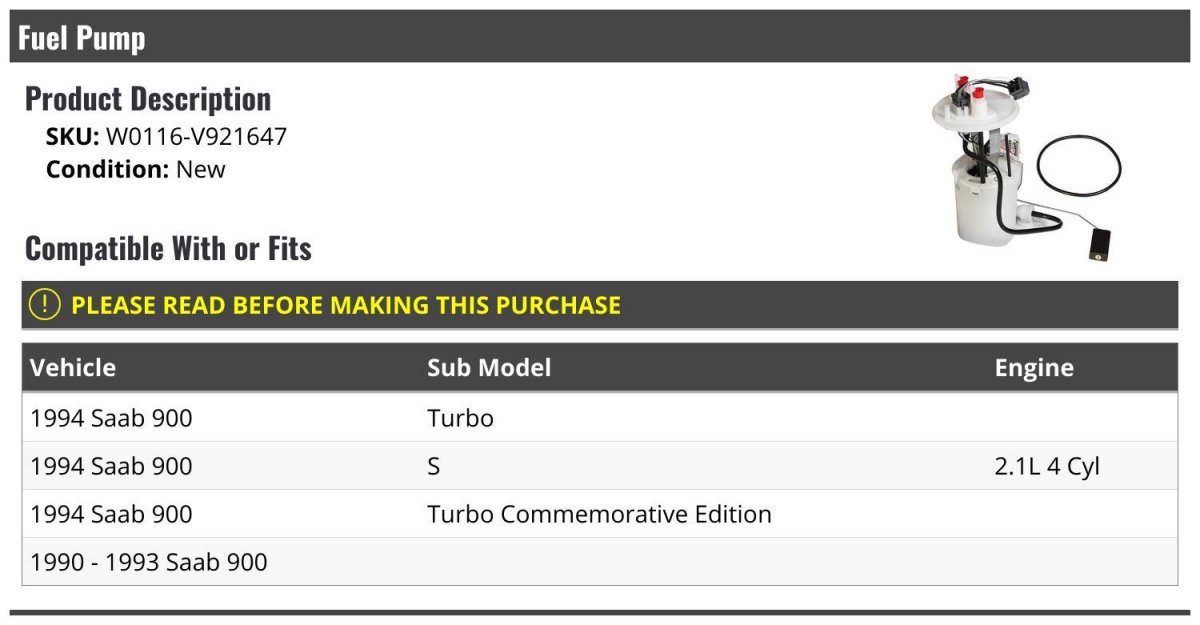Click the black O-ring seal in image

click(x=1079, y=164)
